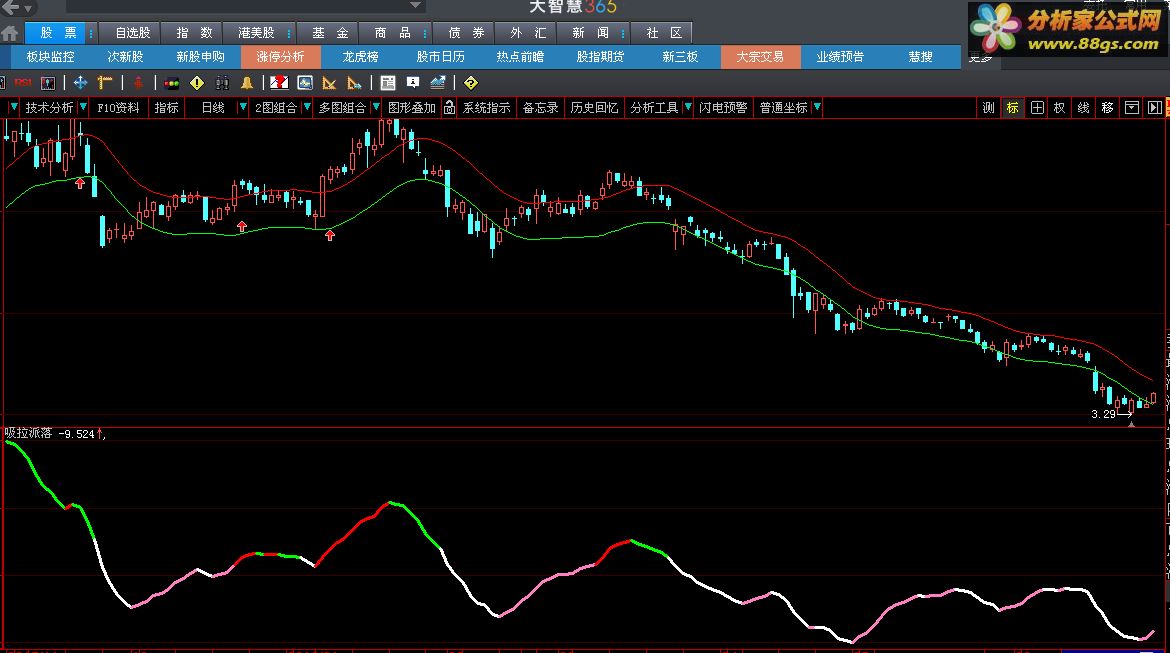This screenshot has height=653, width=1170.
Task: Open the 龙虎榜 sub-tab
Action: click(x=360, y=57)
